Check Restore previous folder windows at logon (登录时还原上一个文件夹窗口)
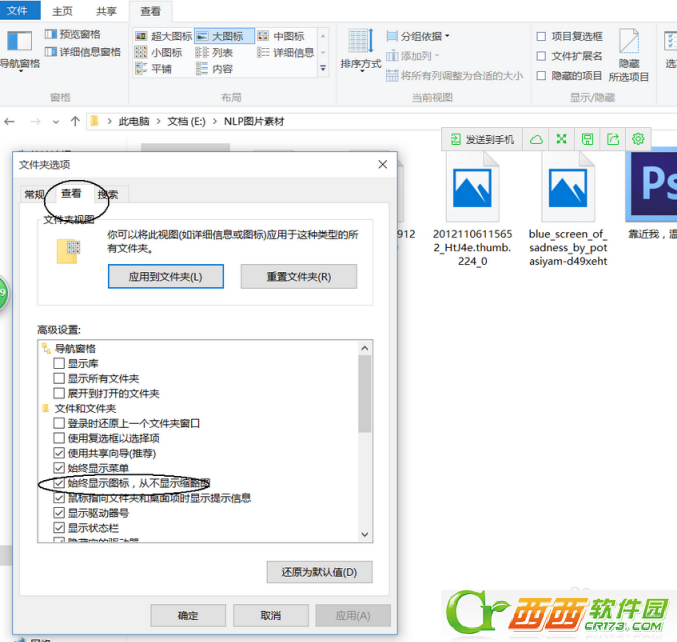Image resolution: width=677 pixels, height=642 pixels. (x=59, y=424)
